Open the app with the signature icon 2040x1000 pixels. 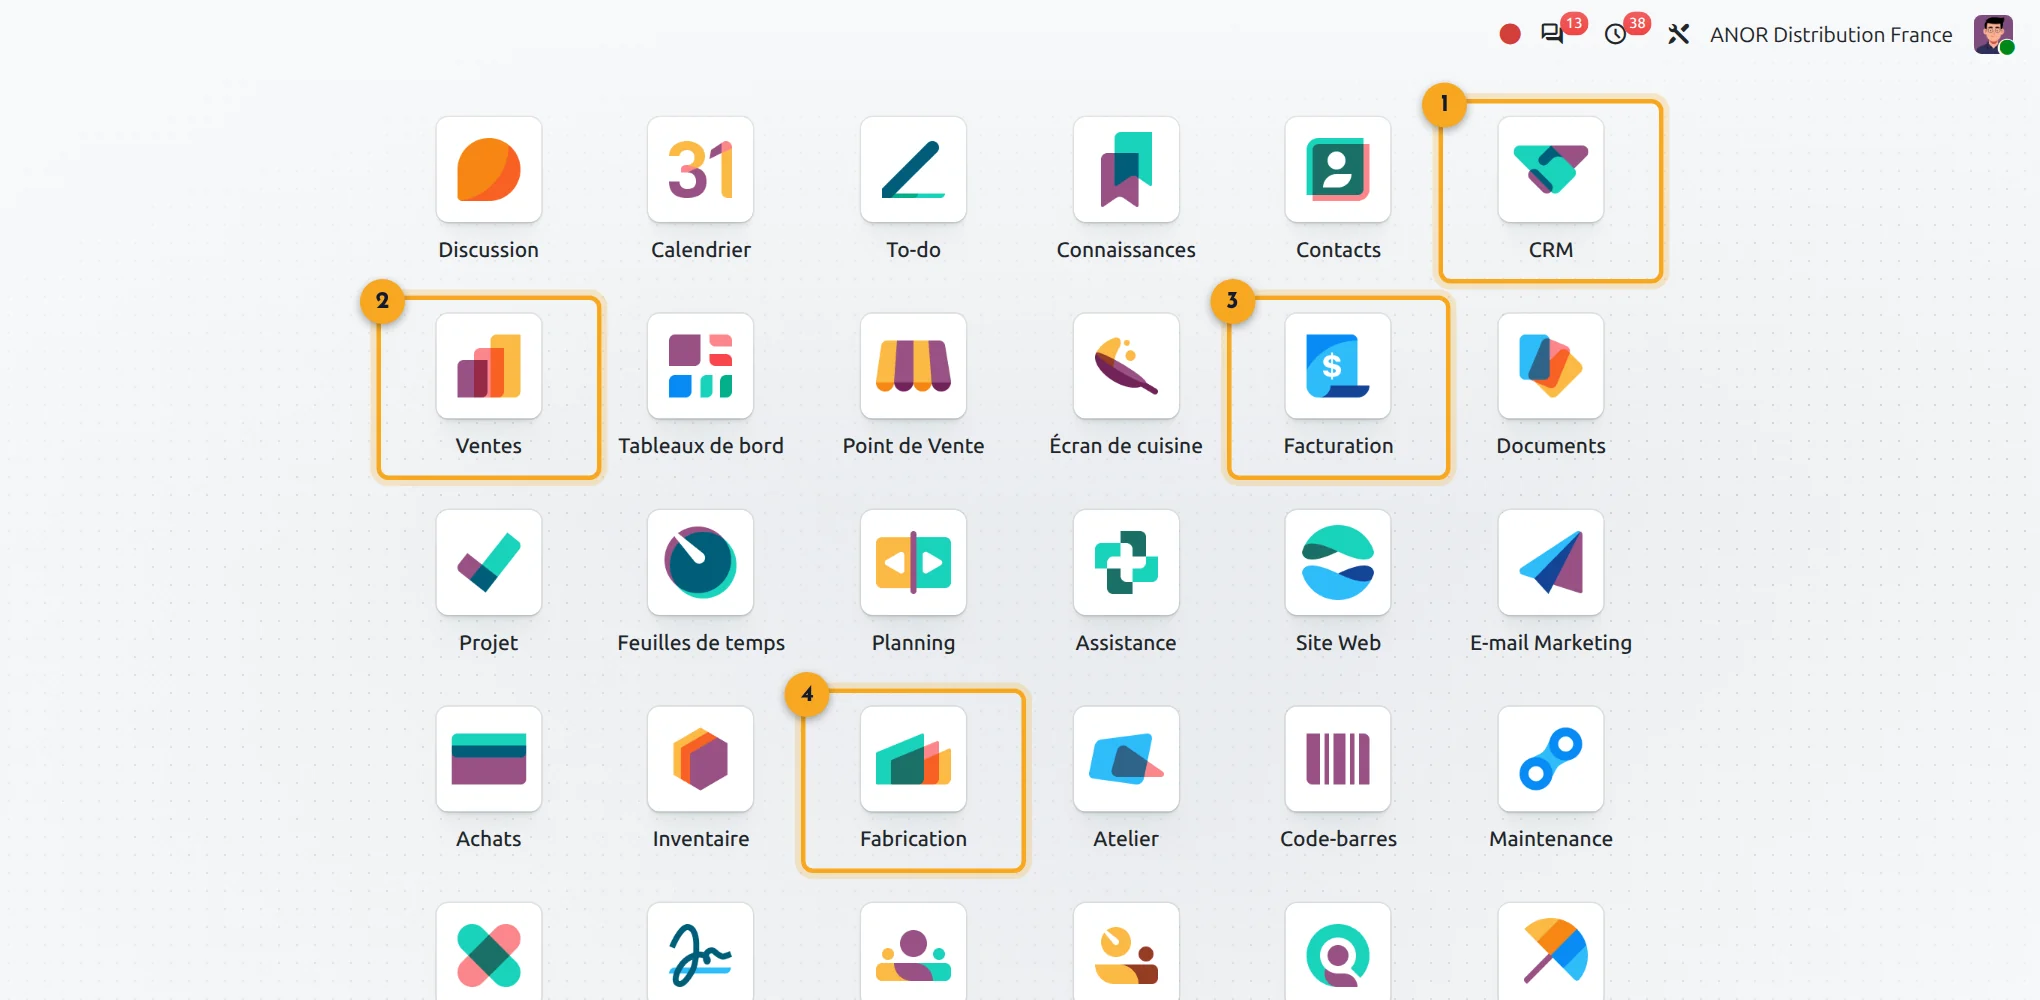(700, 952)
